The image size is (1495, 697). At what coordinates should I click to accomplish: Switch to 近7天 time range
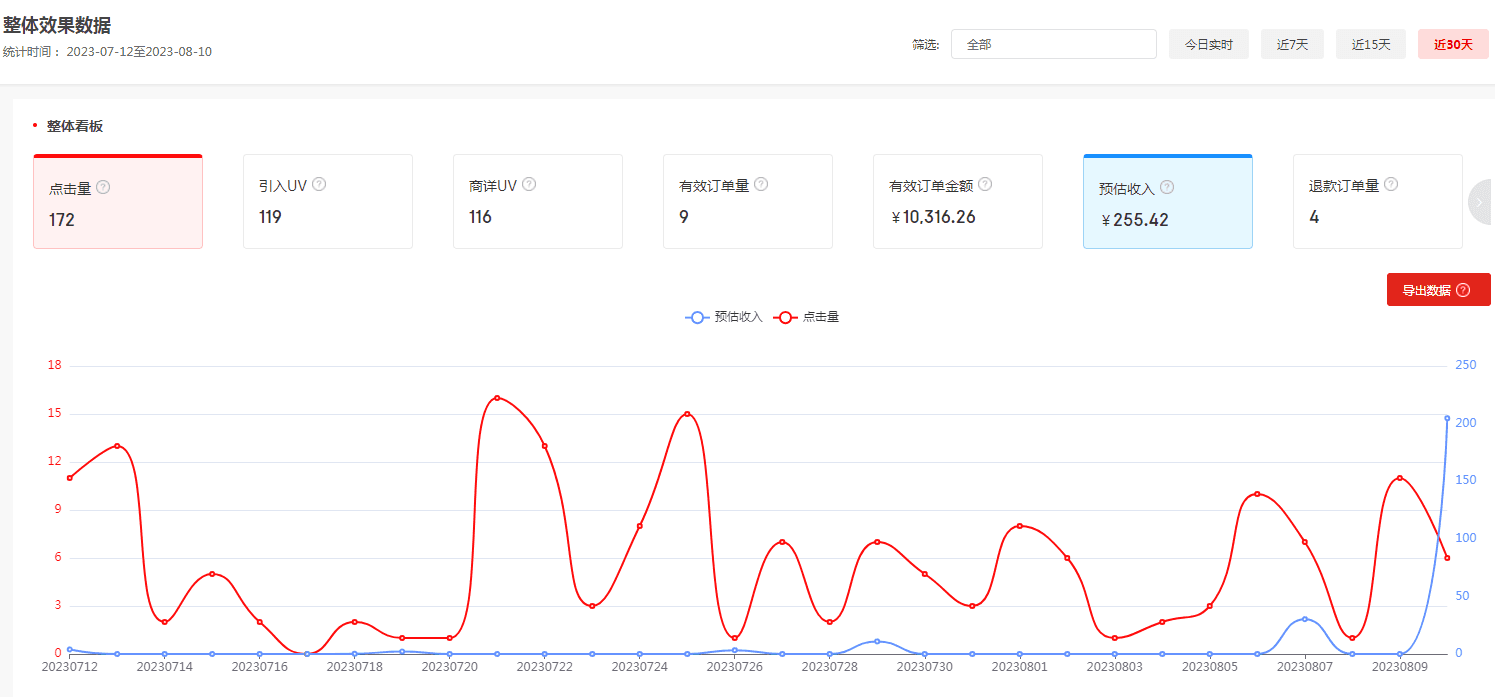(1292, 44)
